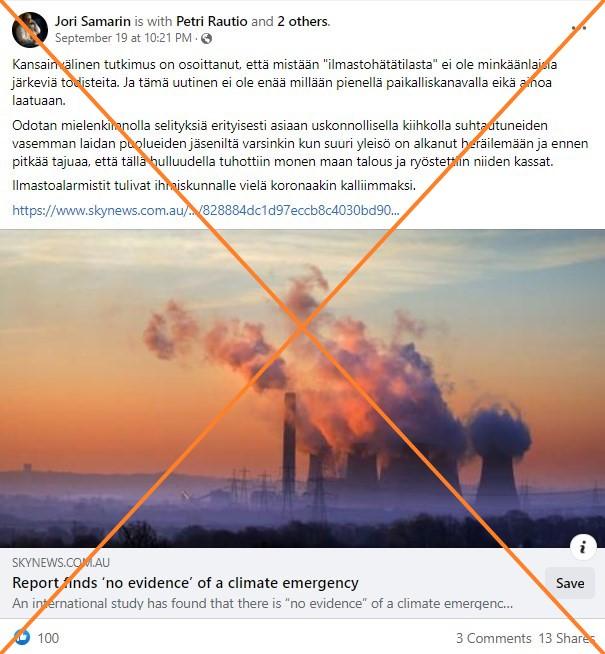View the 100 reactions count list
This screenshot has height=654, width=605.
(x=48, y=638)
